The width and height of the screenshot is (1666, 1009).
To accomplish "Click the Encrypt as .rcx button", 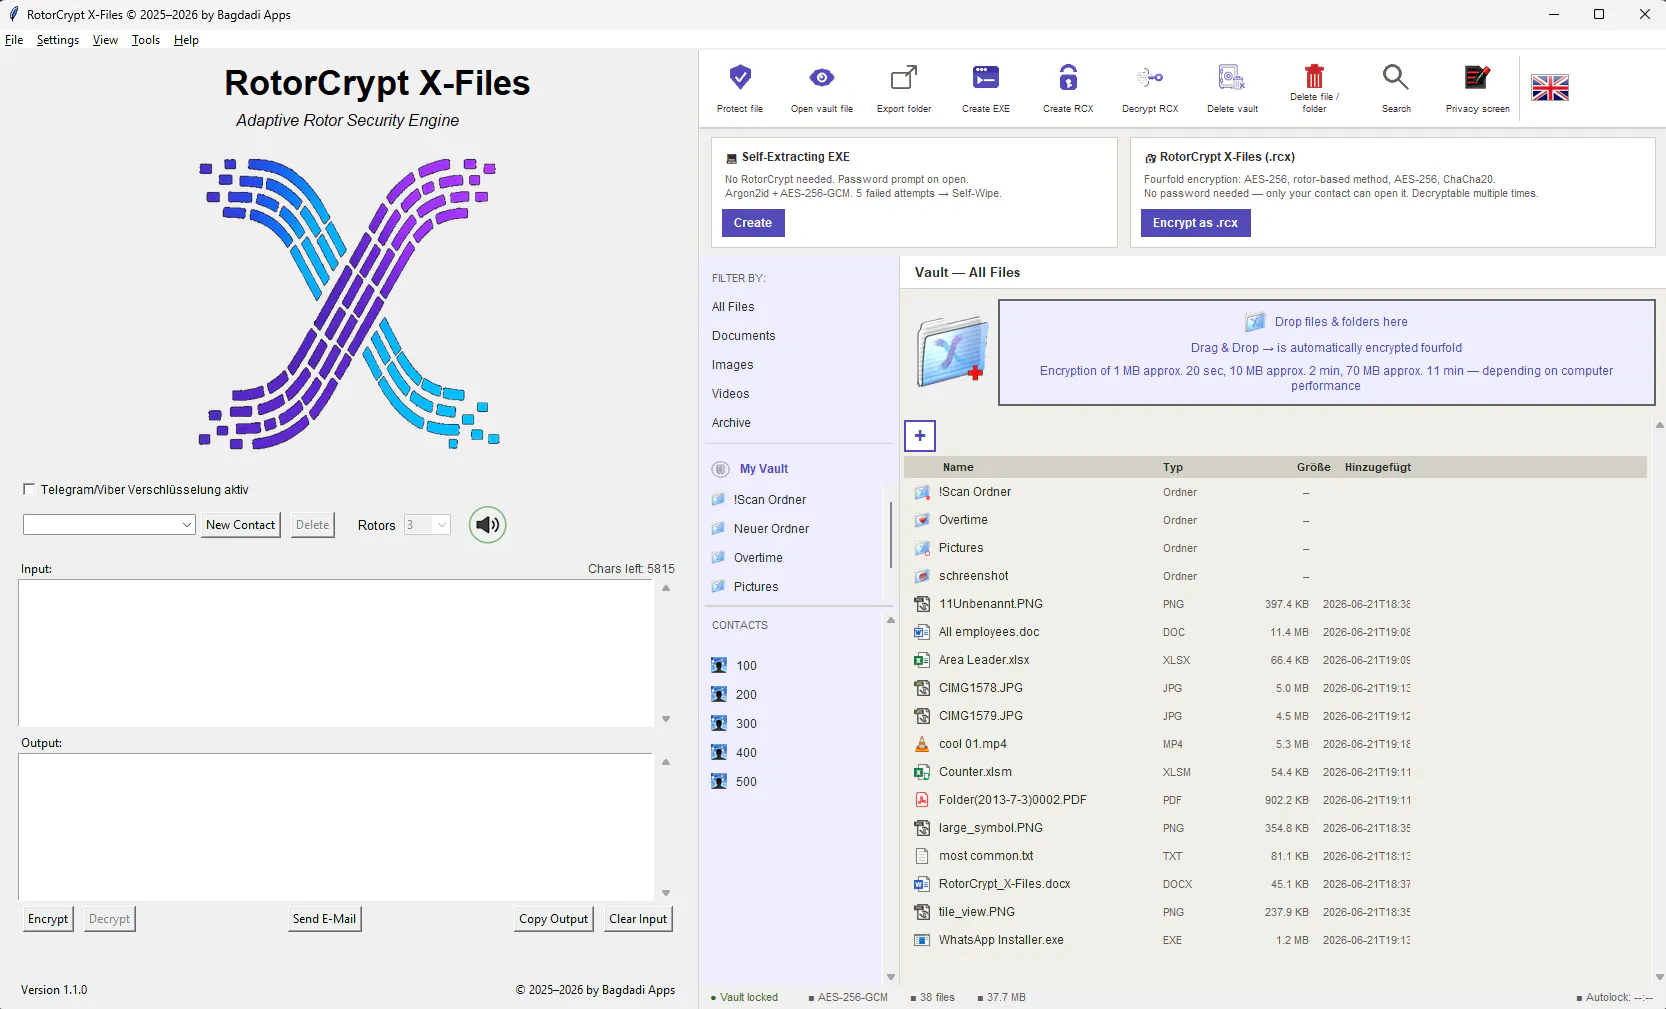I will coord(1195,223).
